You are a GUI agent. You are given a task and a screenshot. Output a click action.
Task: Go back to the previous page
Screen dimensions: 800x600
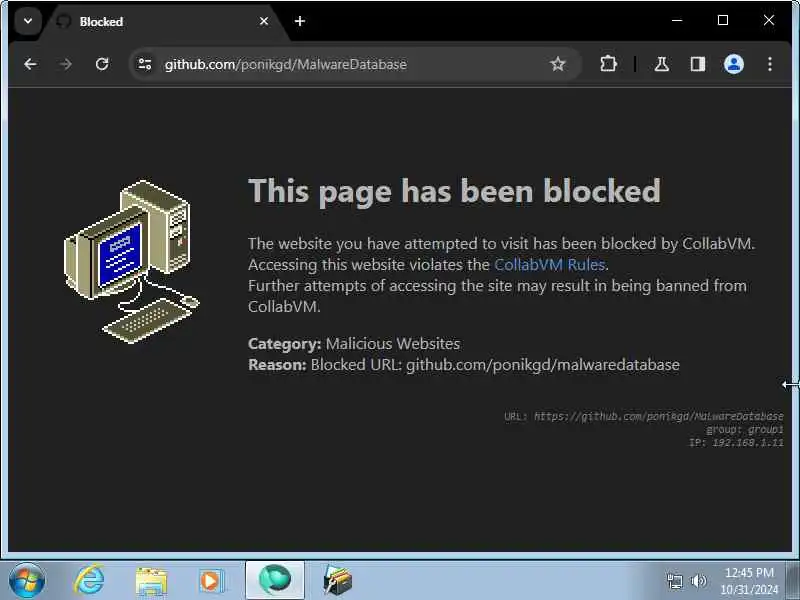point(30,64)
